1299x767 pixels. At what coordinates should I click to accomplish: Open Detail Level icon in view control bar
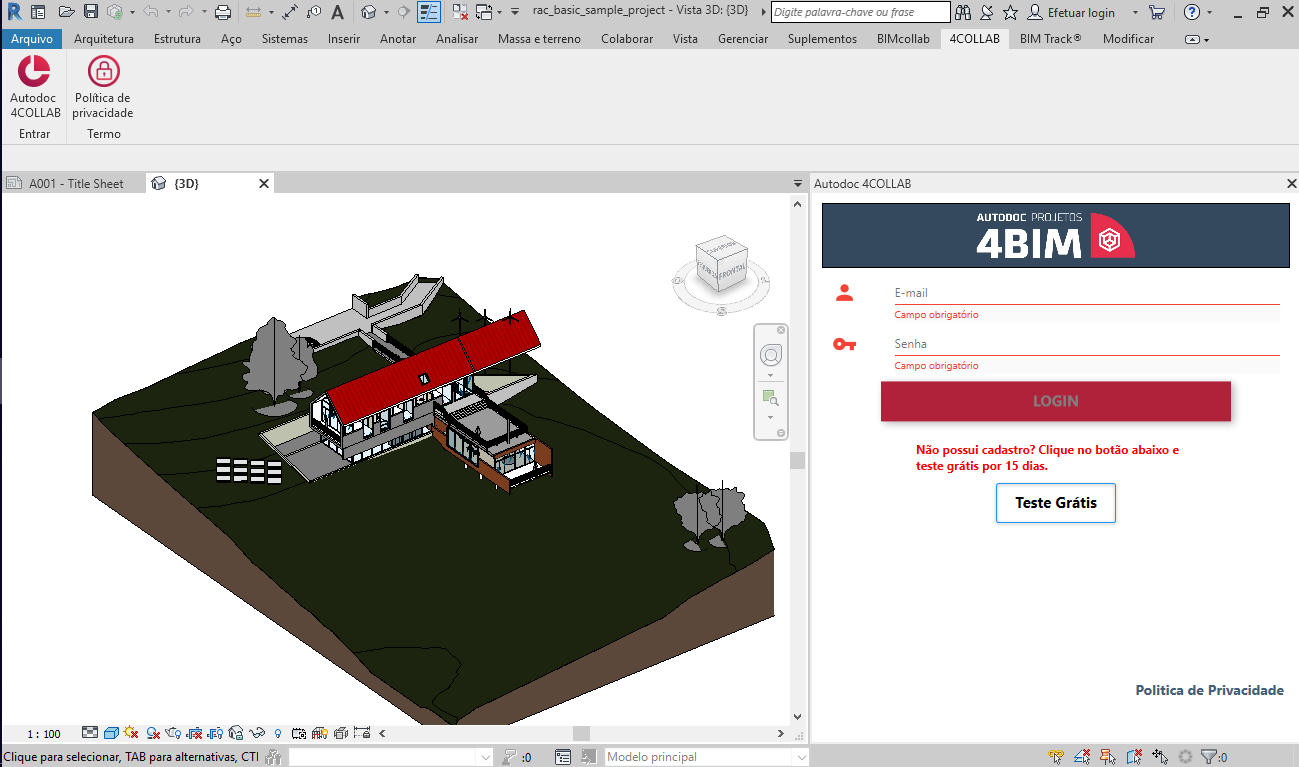(90, 733)
